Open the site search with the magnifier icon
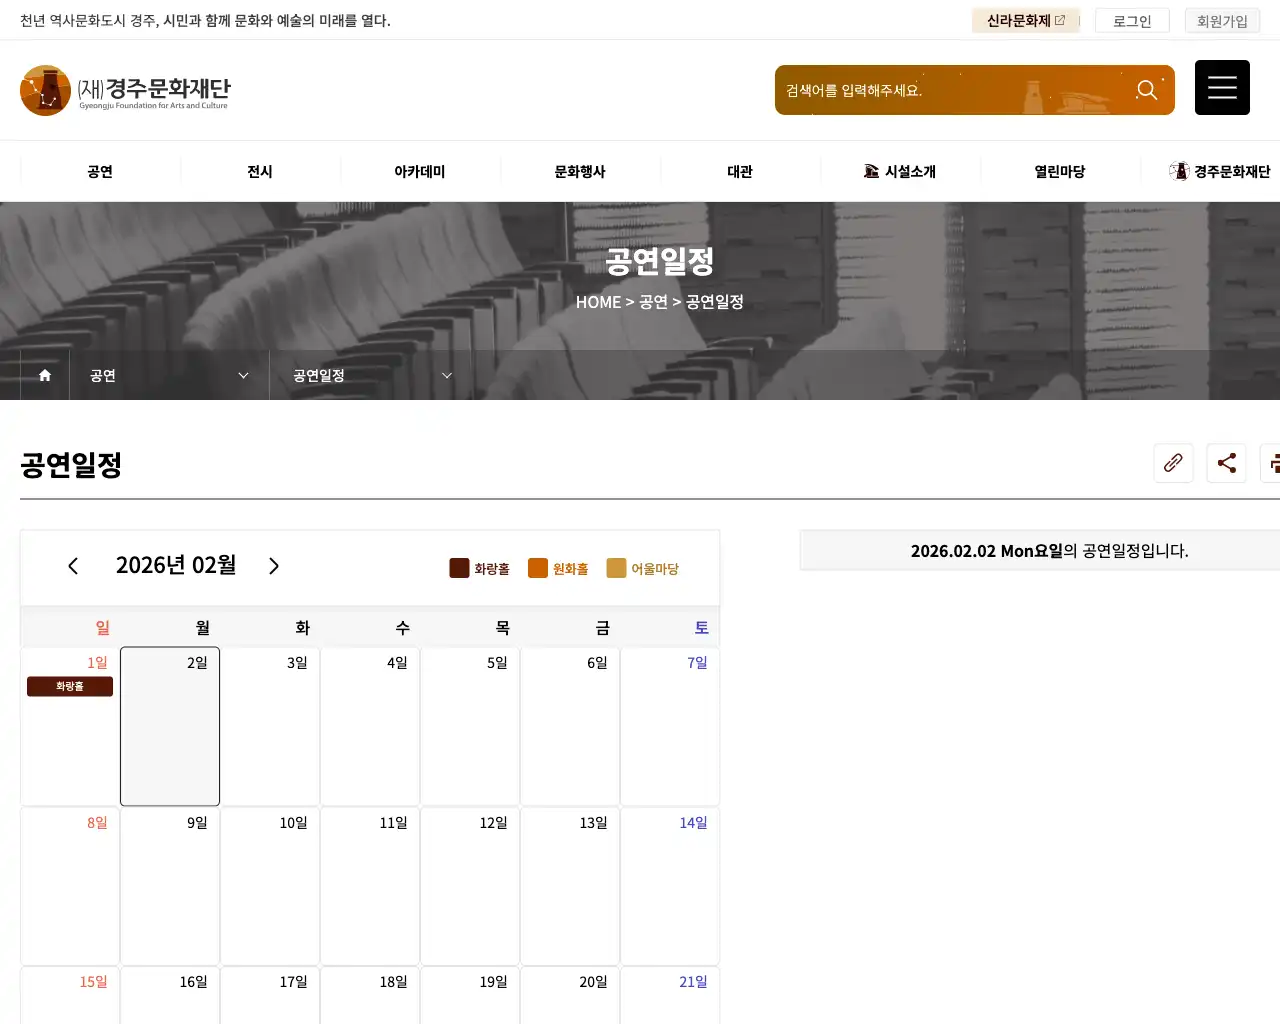The image size is (1280, 1024). tap(1146, 90)
